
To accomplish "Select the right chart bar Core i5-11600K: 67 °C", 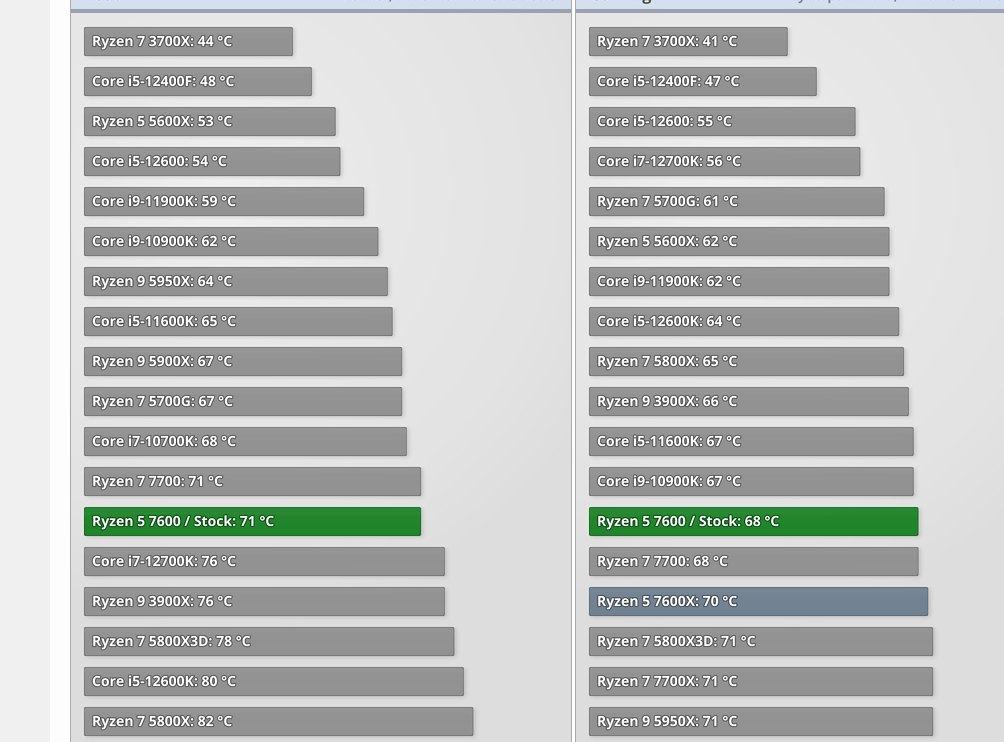I will coord(751,441).
